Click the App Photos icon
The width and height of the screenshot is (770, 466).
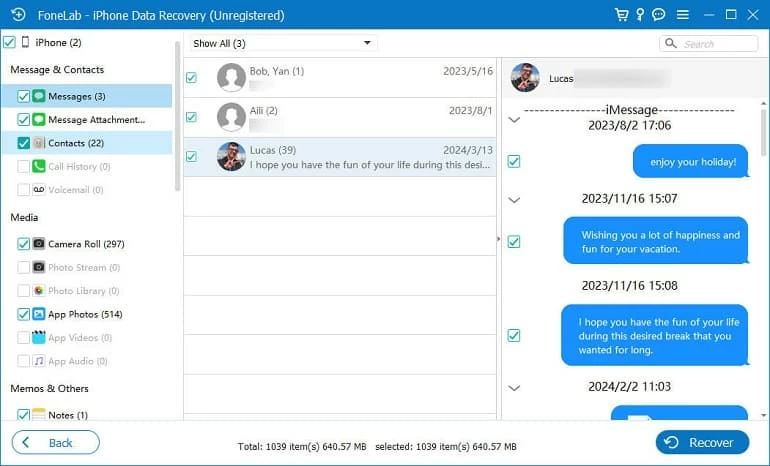pos(39,314)
